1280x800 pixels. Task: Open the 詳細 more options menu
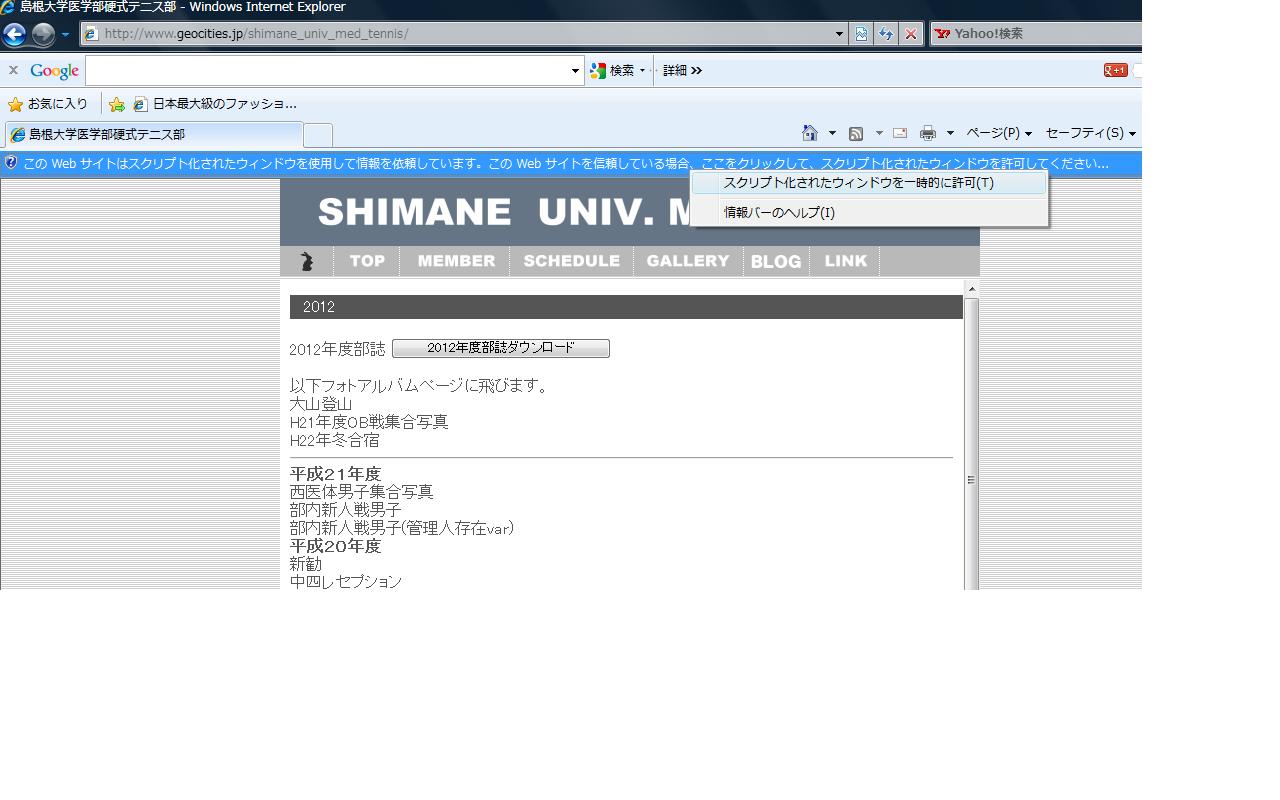pos(682,70)
